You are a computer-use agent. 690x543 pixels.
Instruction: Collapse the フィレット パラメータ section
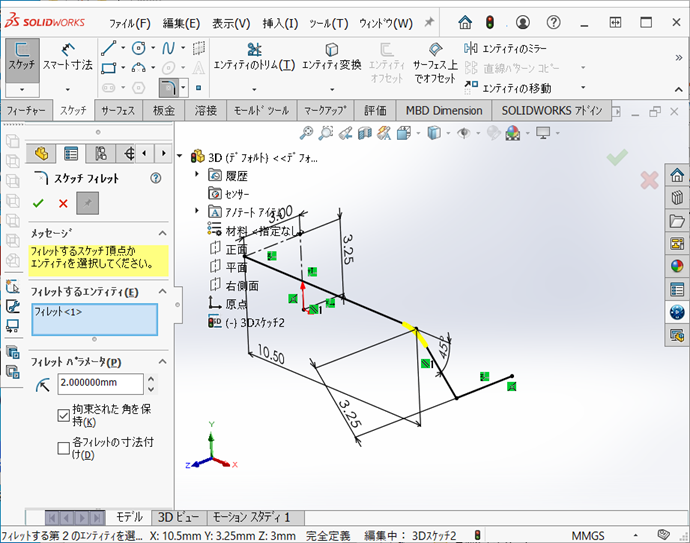(x=160, y=361)
